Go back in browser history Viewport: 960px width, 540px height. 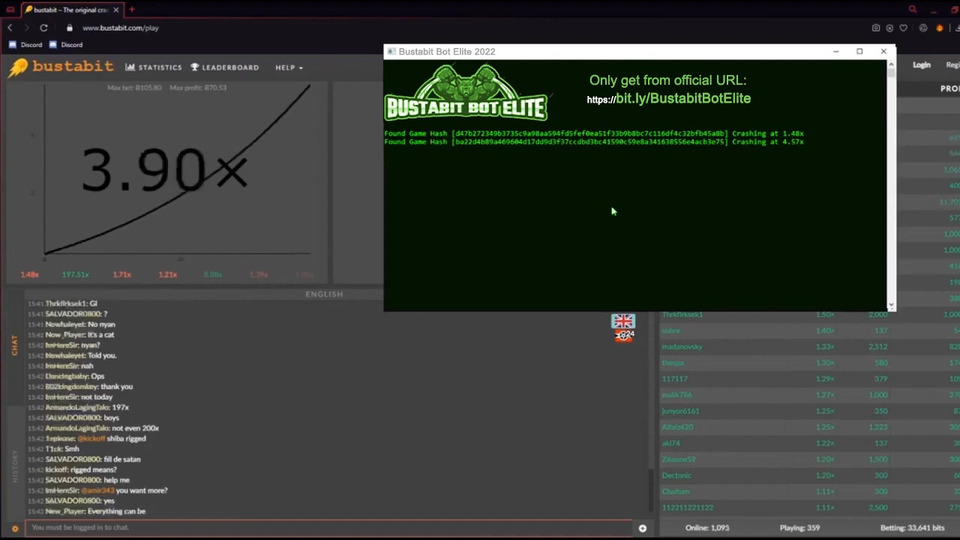tap(10, 28)
